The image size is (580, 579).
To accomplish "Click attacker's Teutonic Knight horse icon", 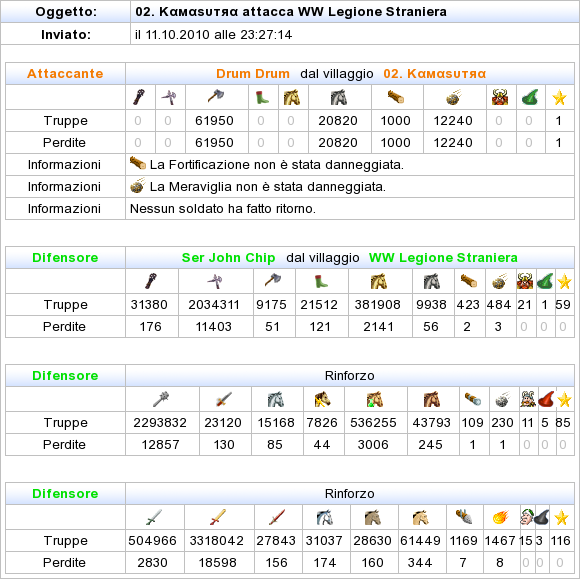I will pyautogui.click(x=339, y=97).
